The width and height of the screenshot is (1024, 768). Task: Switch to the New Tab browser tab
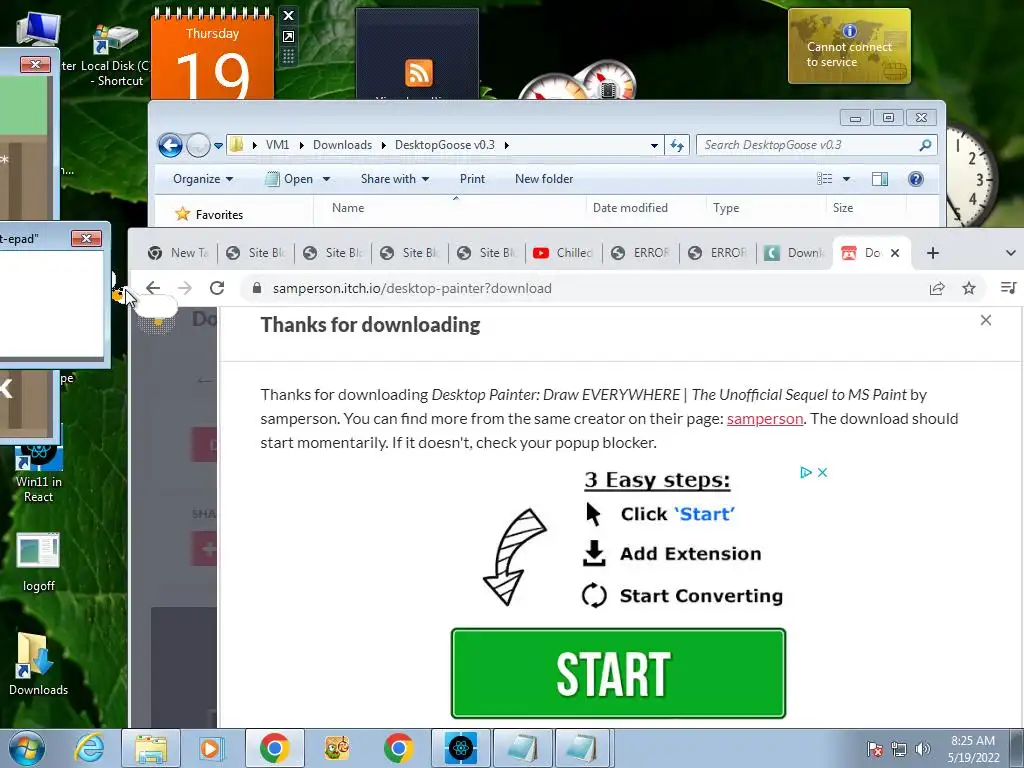click(178, 253)
